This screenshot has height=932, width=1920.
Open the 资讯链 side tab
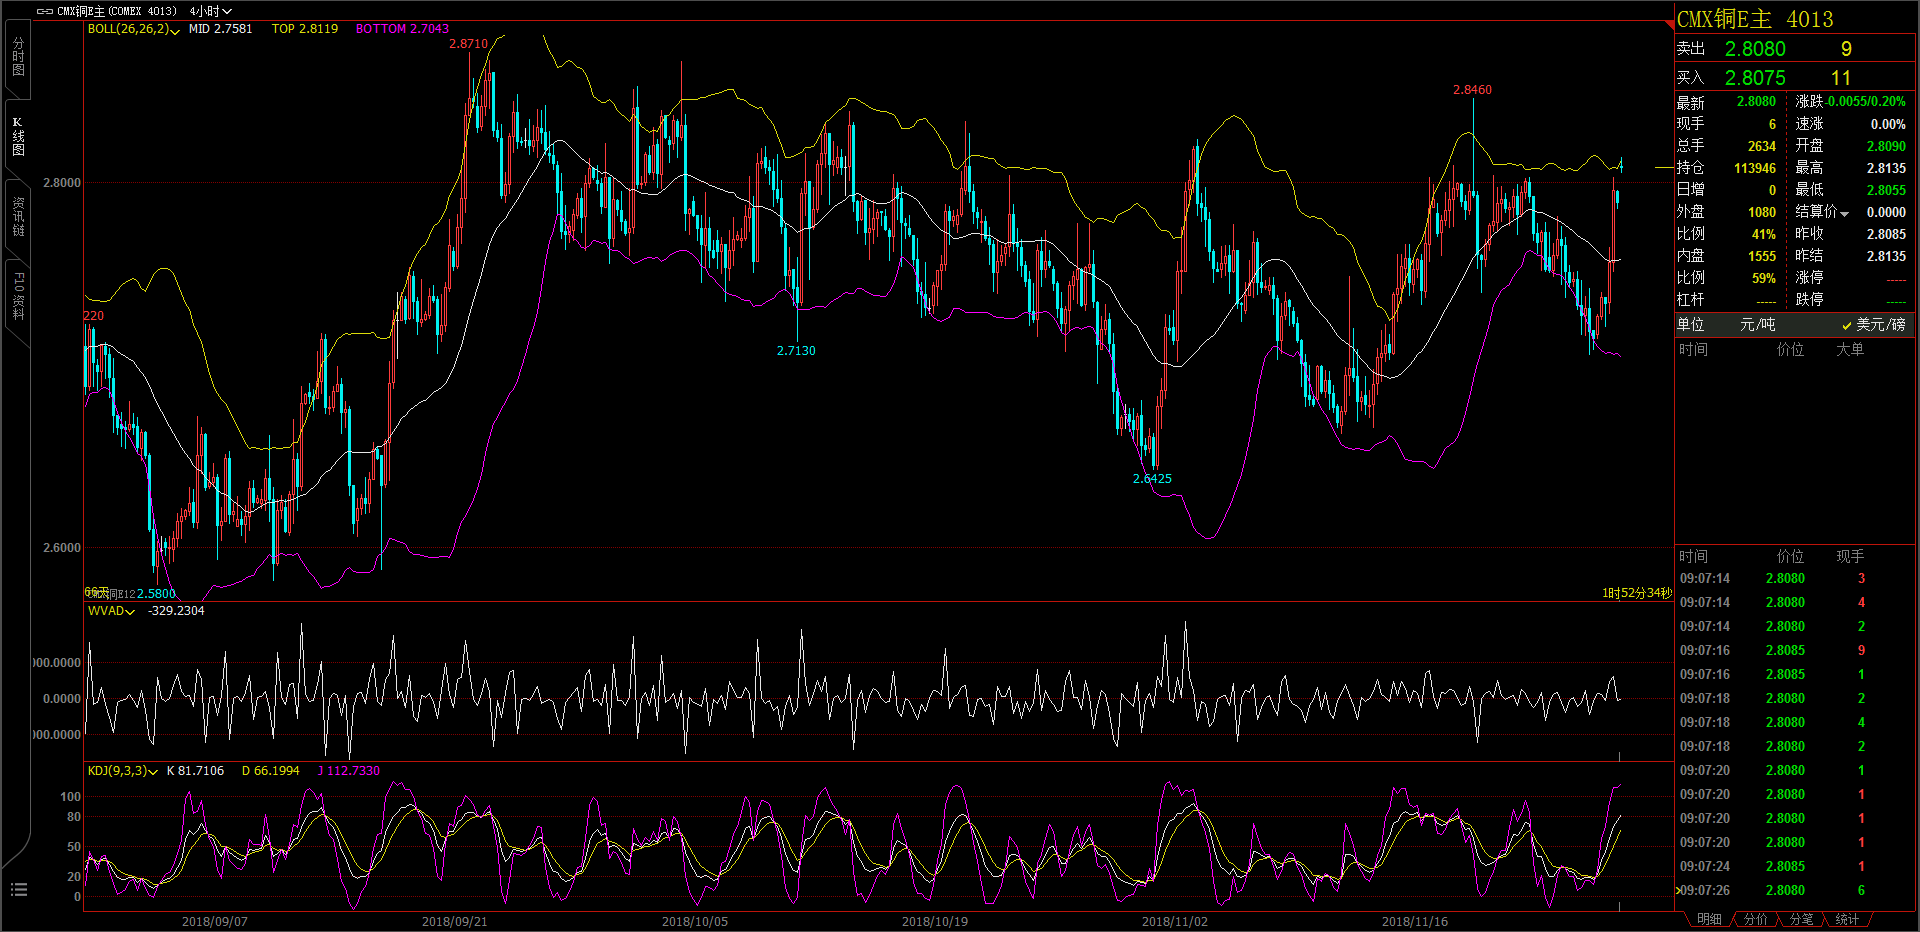point(18,217)
